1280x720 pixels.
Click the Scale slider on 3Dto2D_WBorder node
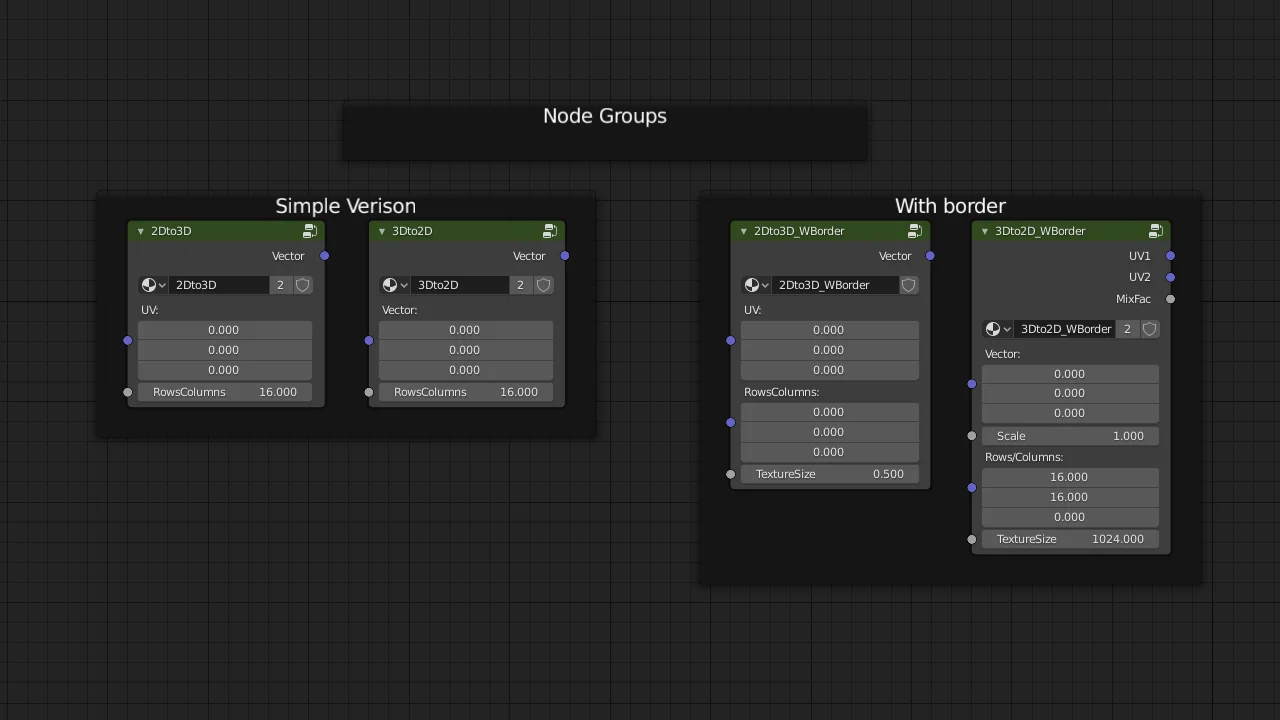pos(1069,436)
